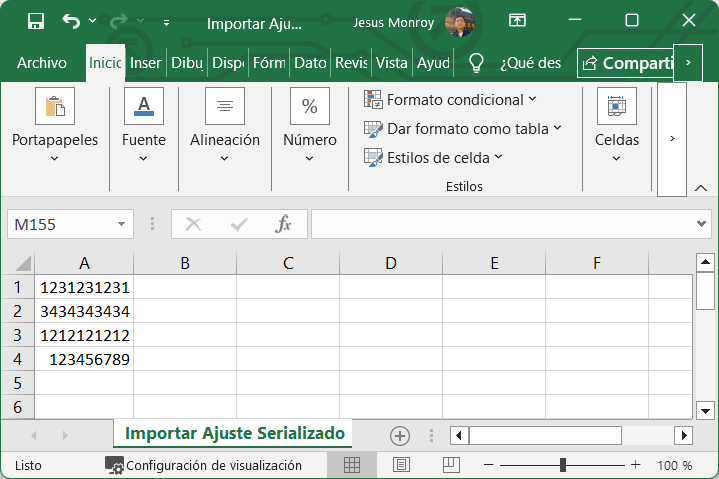Open the Quick Access Toolbar customize arrow
Image resolution: width=719 pixels, height=479 pixels.
tap(166, 22)
